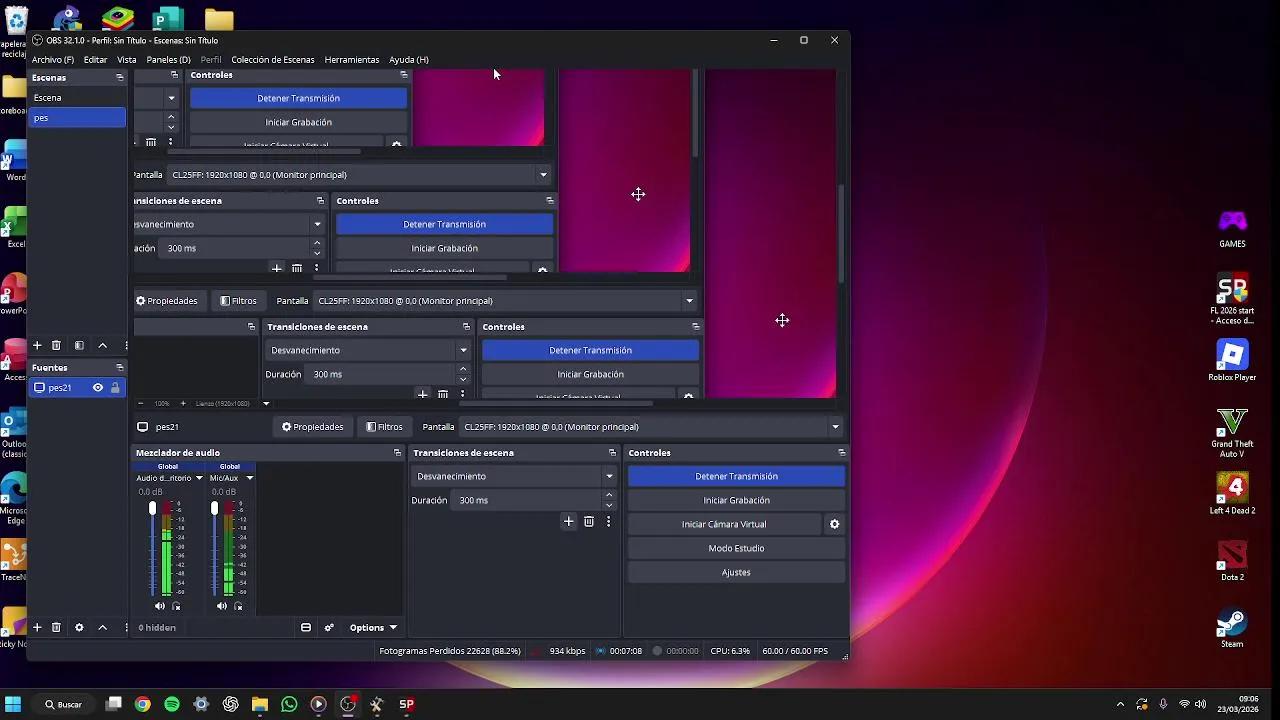1280x720 pixels.
Task: Mute Audio del escritorio speaker
Action: [160, 606]
